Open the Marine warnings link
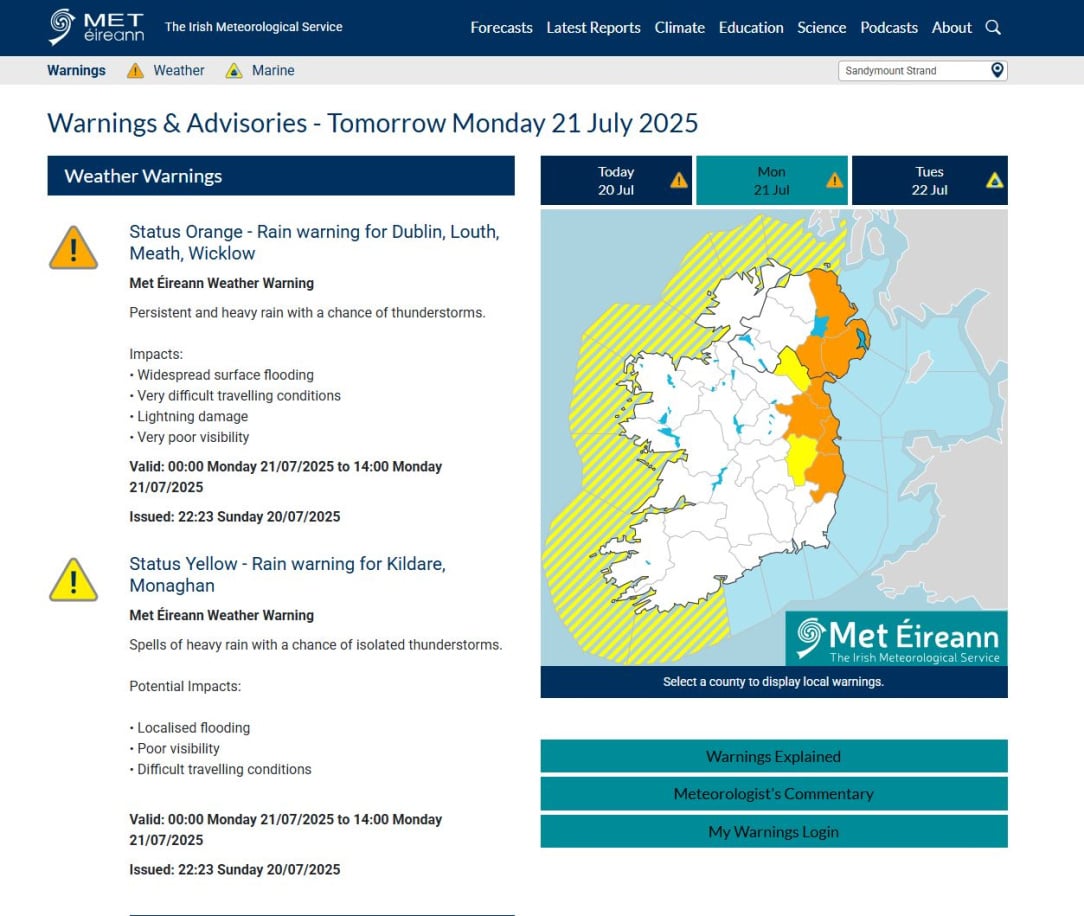The image size is (1084, 916). 272,71
